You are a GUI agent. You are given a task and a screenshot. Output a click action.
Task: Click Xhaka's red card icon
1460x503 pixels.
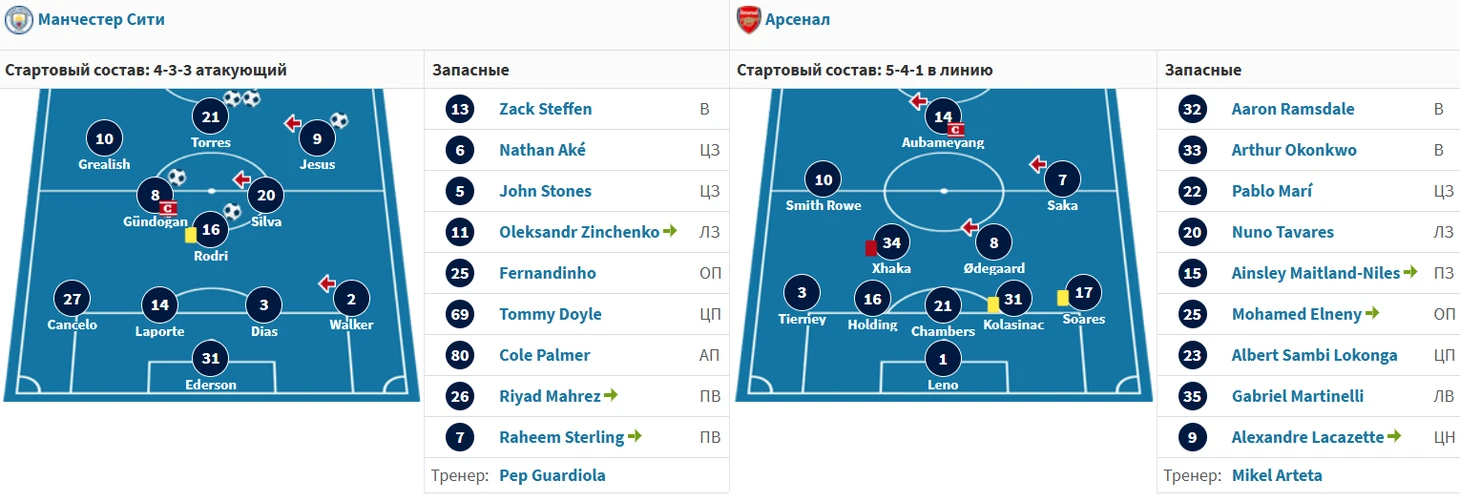coord(871,247)
